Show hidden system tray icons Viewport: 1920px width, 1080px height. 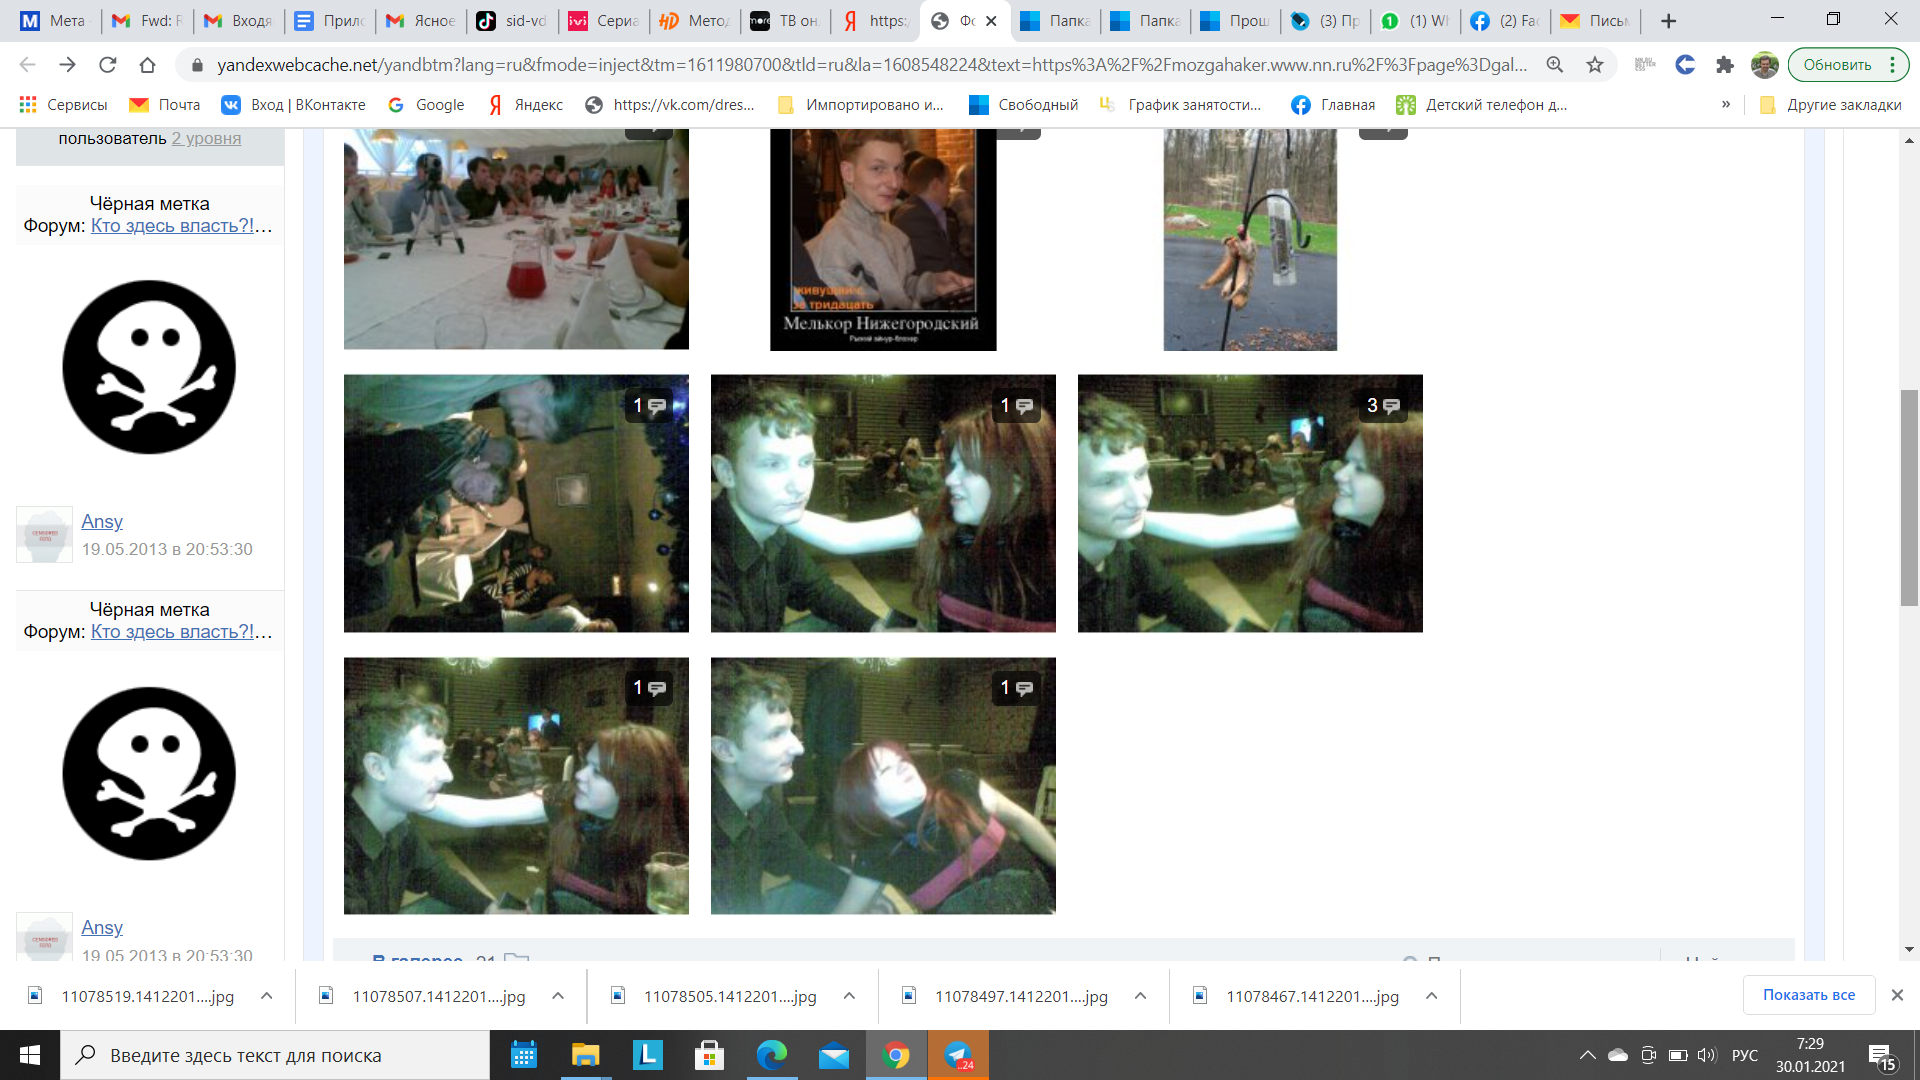(x=1587, y=1055)
